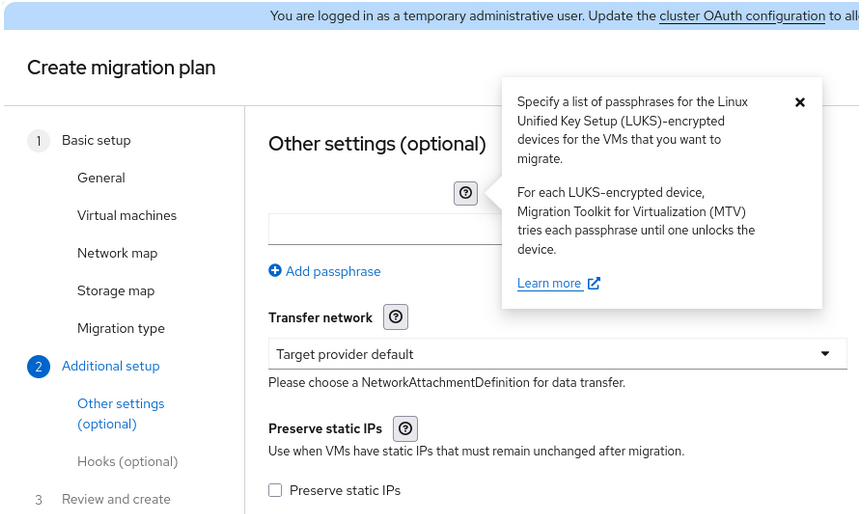This screenshot has height=514, width=868.
Task: Click the Transfer network dropdown caret arrow
Action: 825,354
